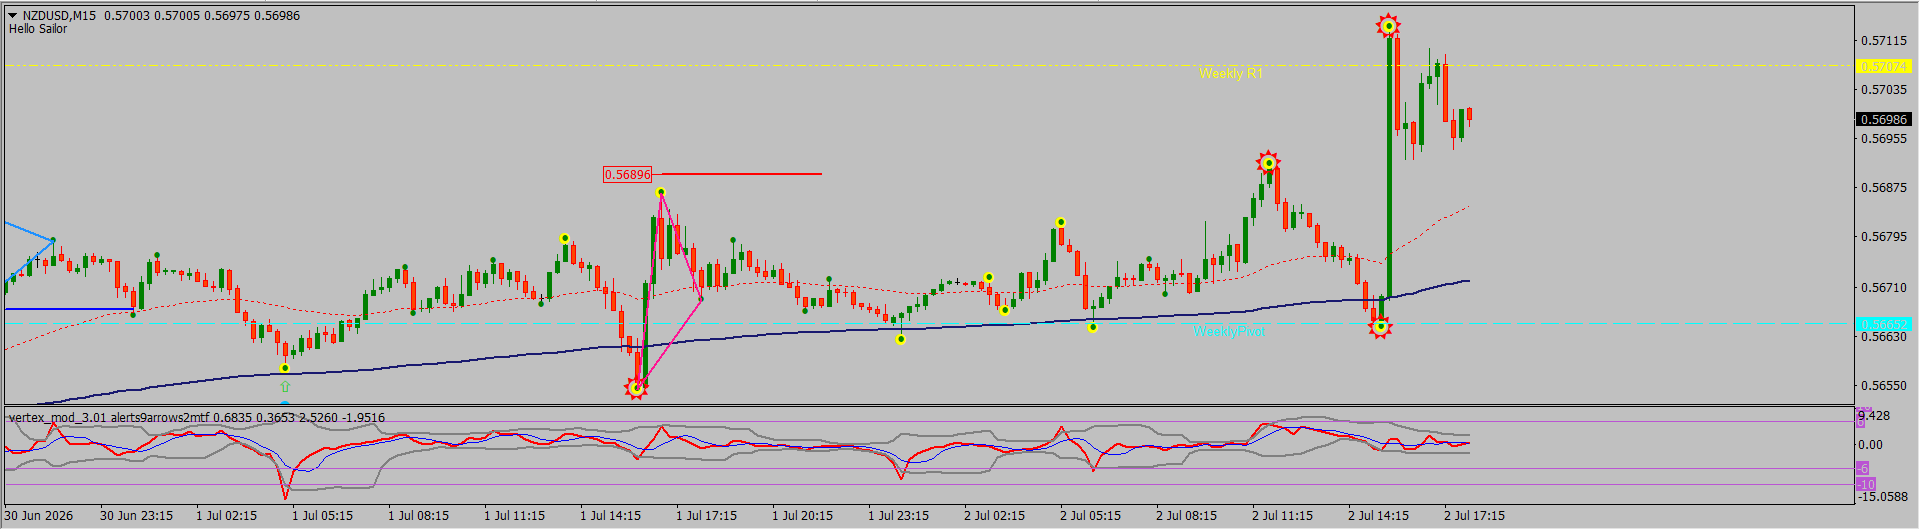1920x530 pixels.
Task: Click the '30 Jun 2026' time axis label
Action: click(39, 516)
